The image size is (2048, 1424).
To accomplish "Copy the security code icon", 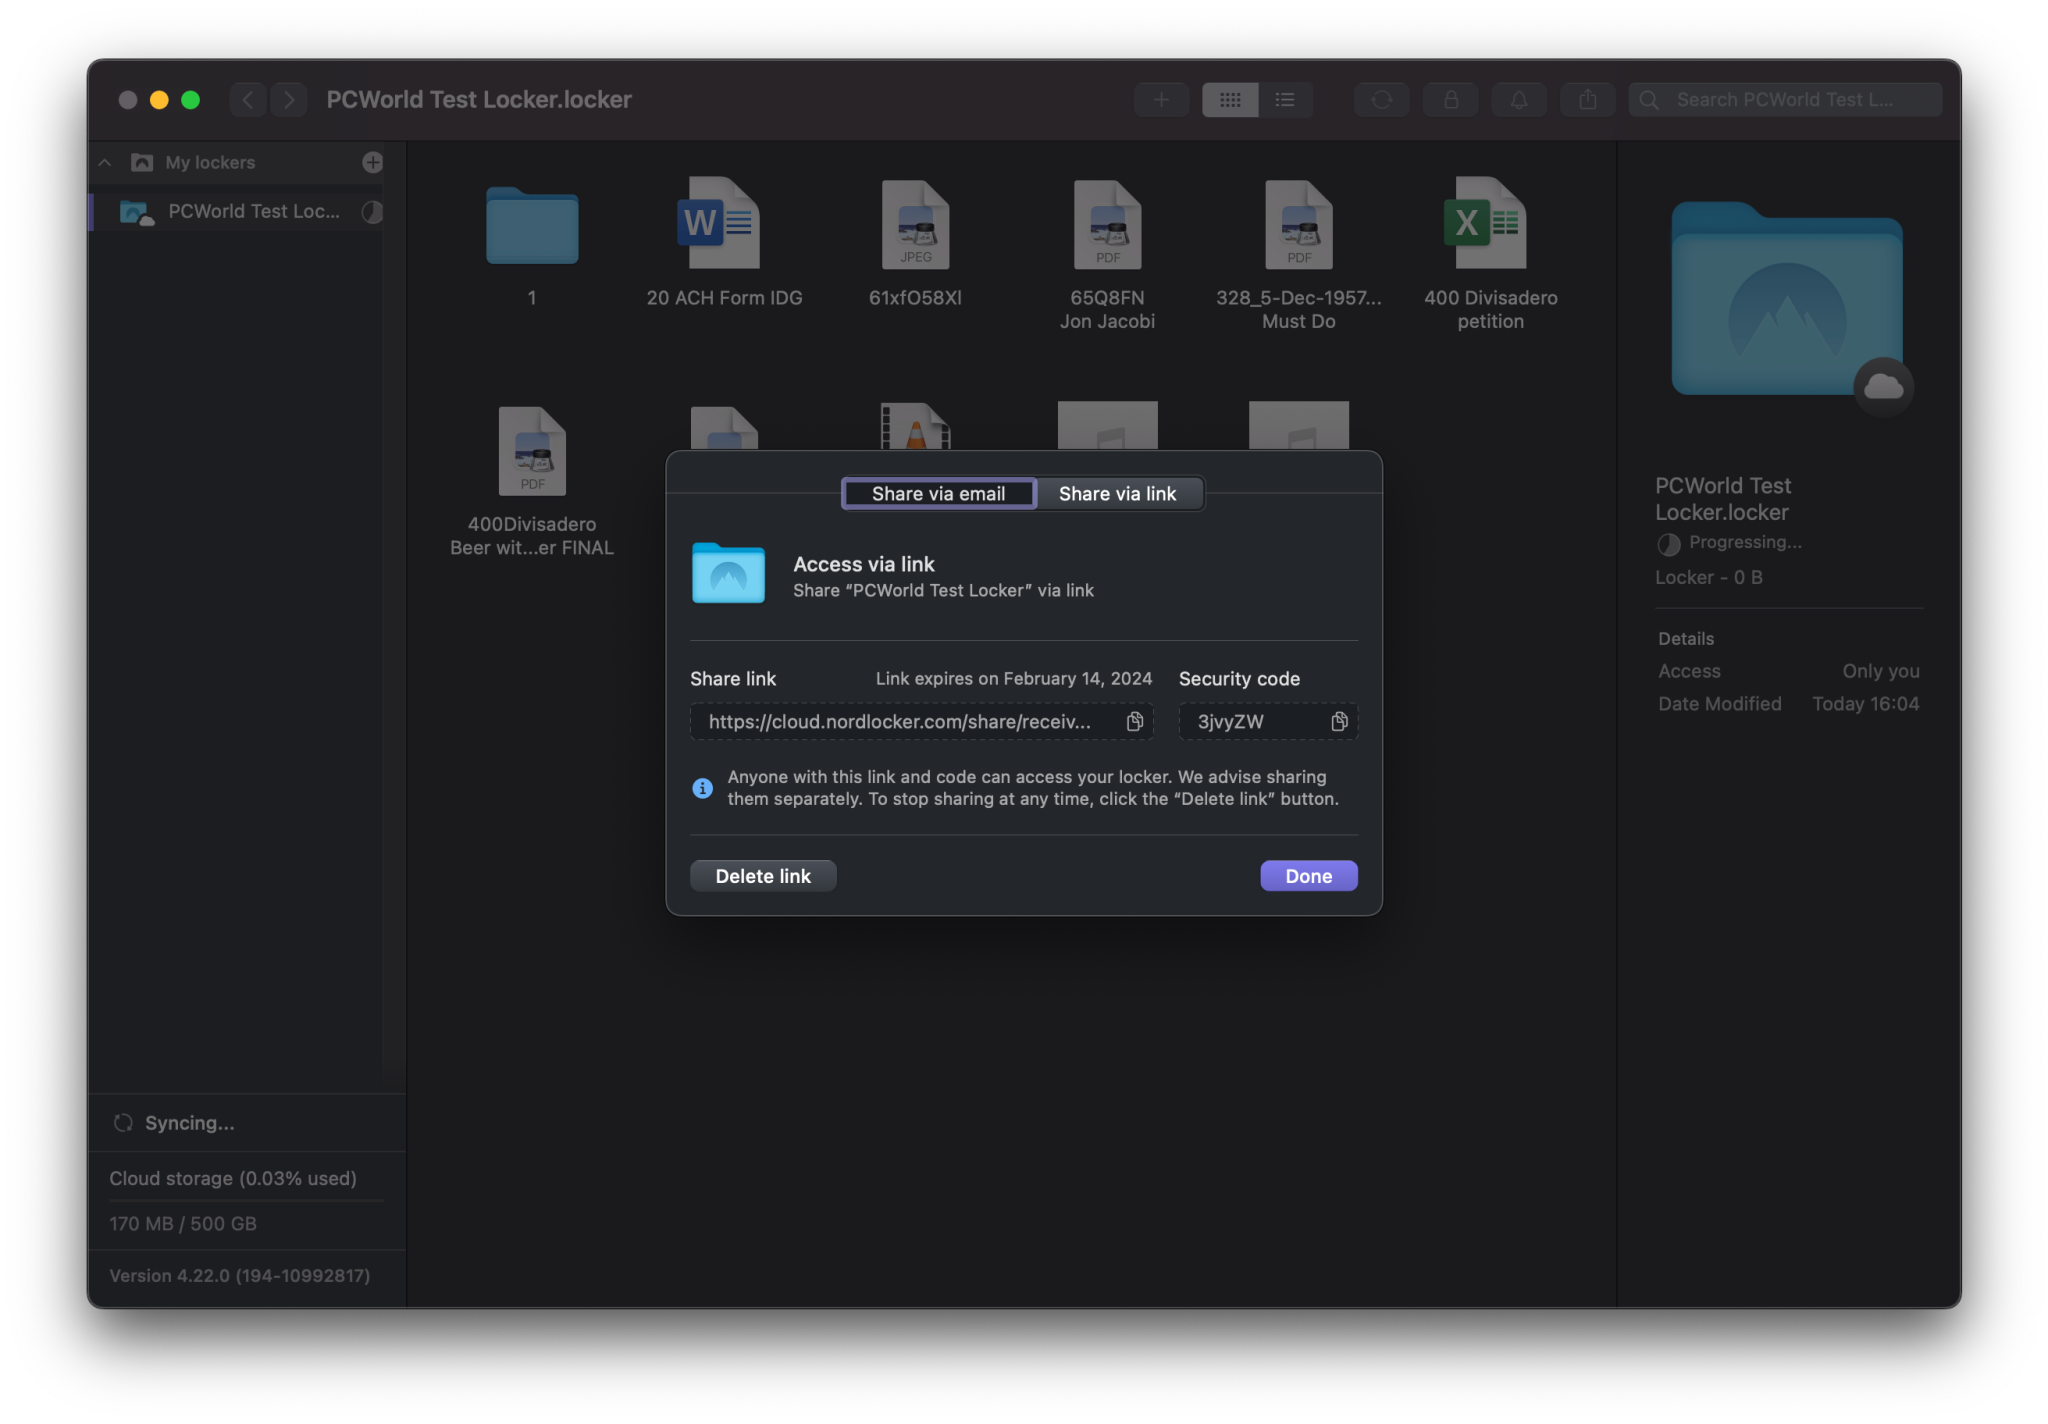I will tap(1339, 722).
